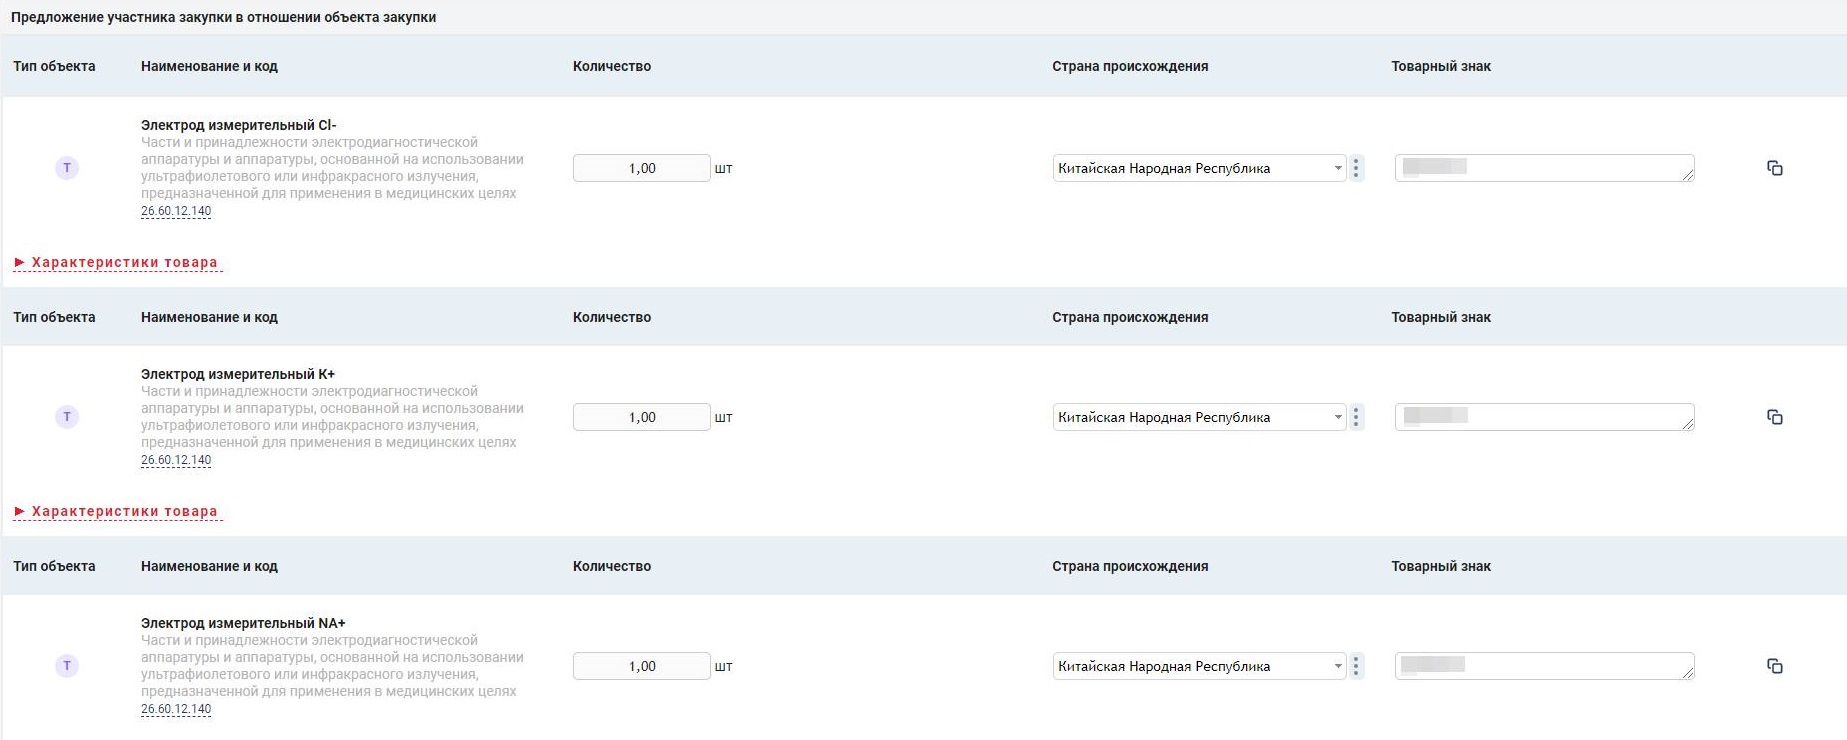1847x740 pixels.
Task: Expand 'Характеристики товара' under the Cl- electrode
Action: (116, 263)
